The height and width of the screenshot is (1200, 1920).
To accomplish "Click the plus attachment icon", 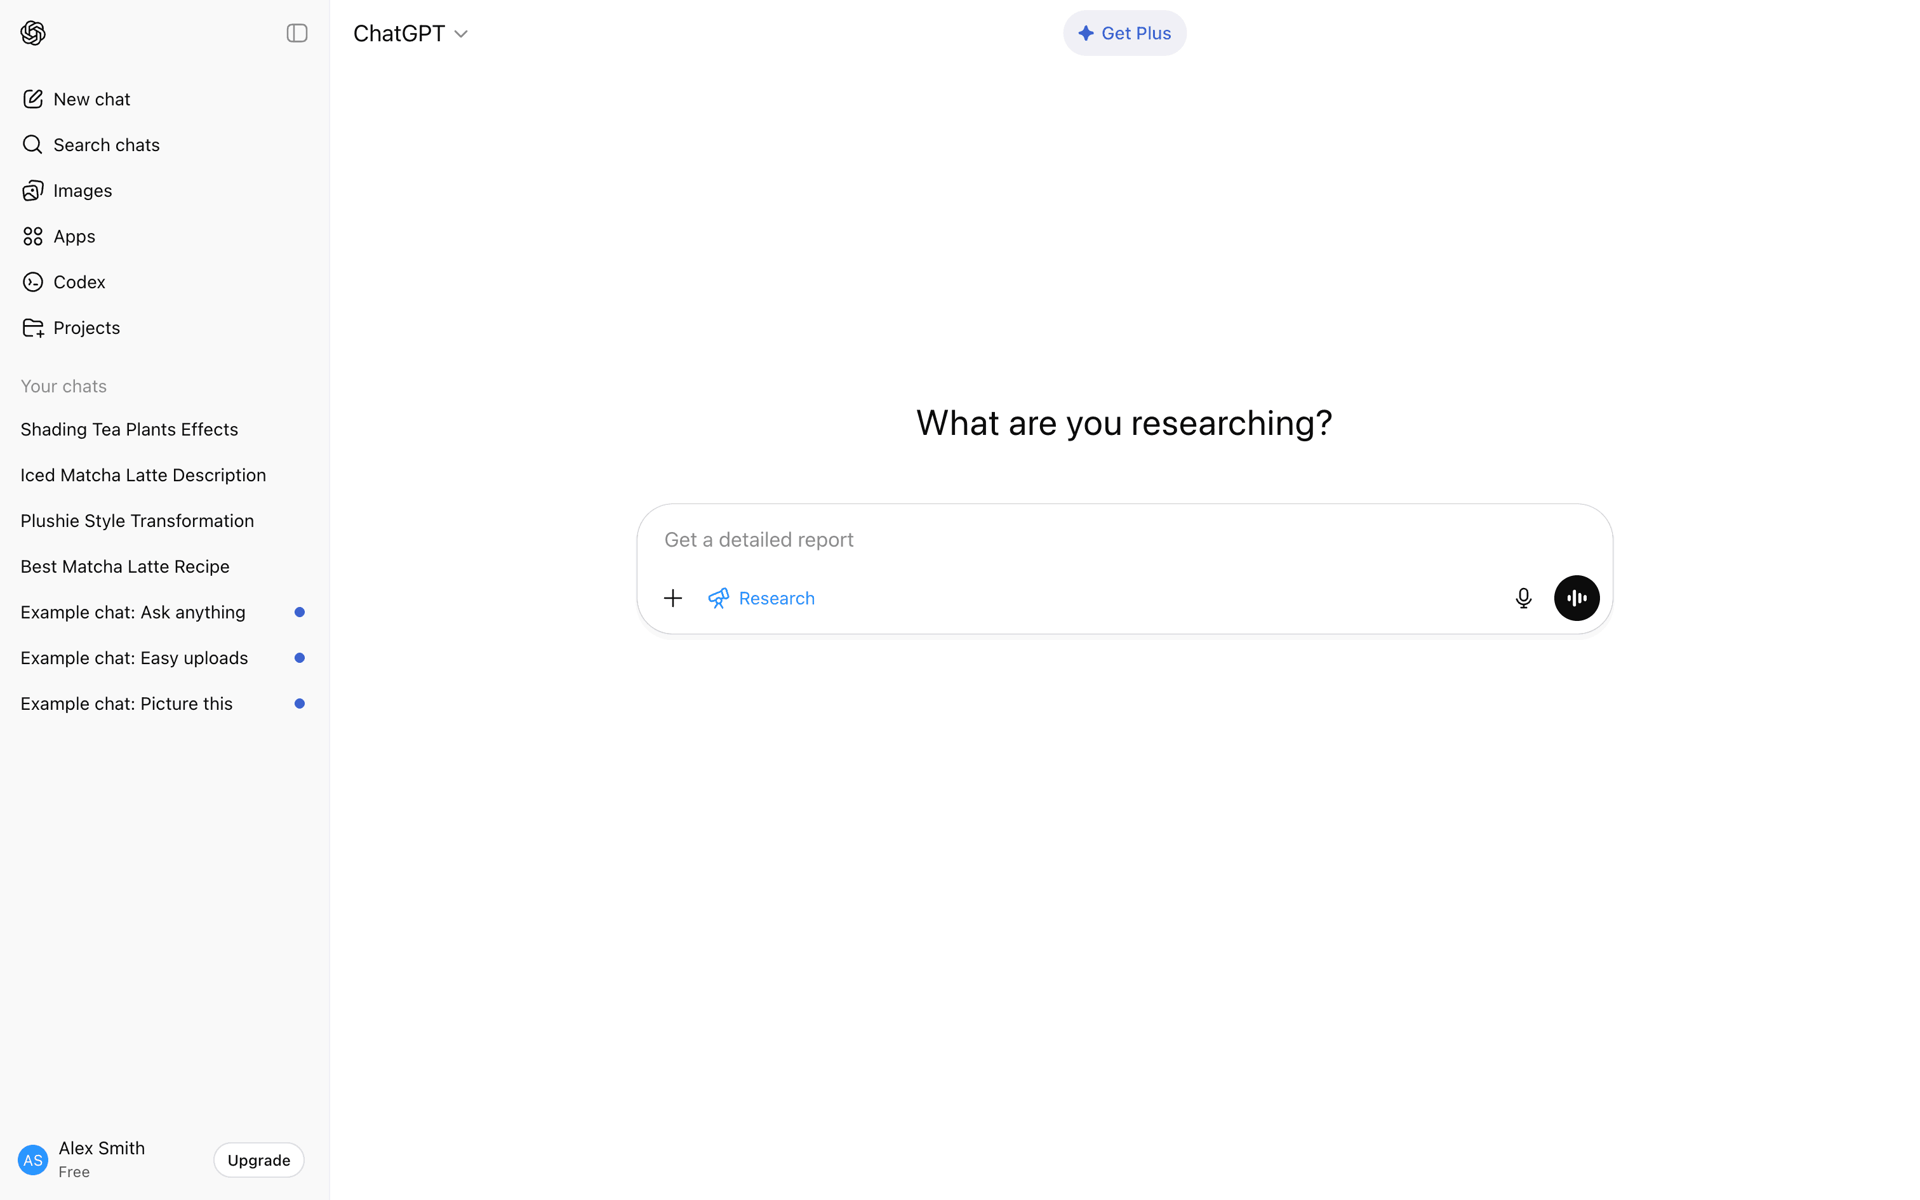I will 673,598.
